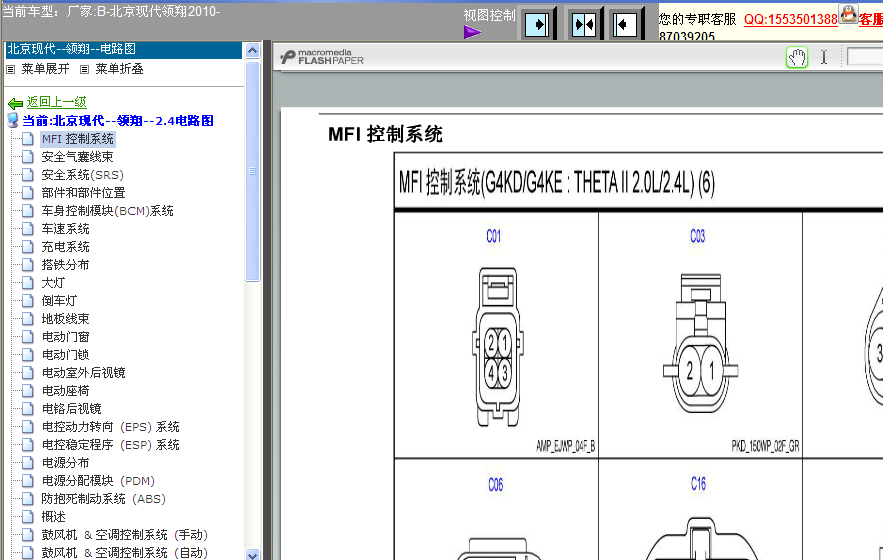The image size is (883, 560).
Task: Click the QQ:1553501388 link
Action: pyautogui.click(x=791, y=19)
